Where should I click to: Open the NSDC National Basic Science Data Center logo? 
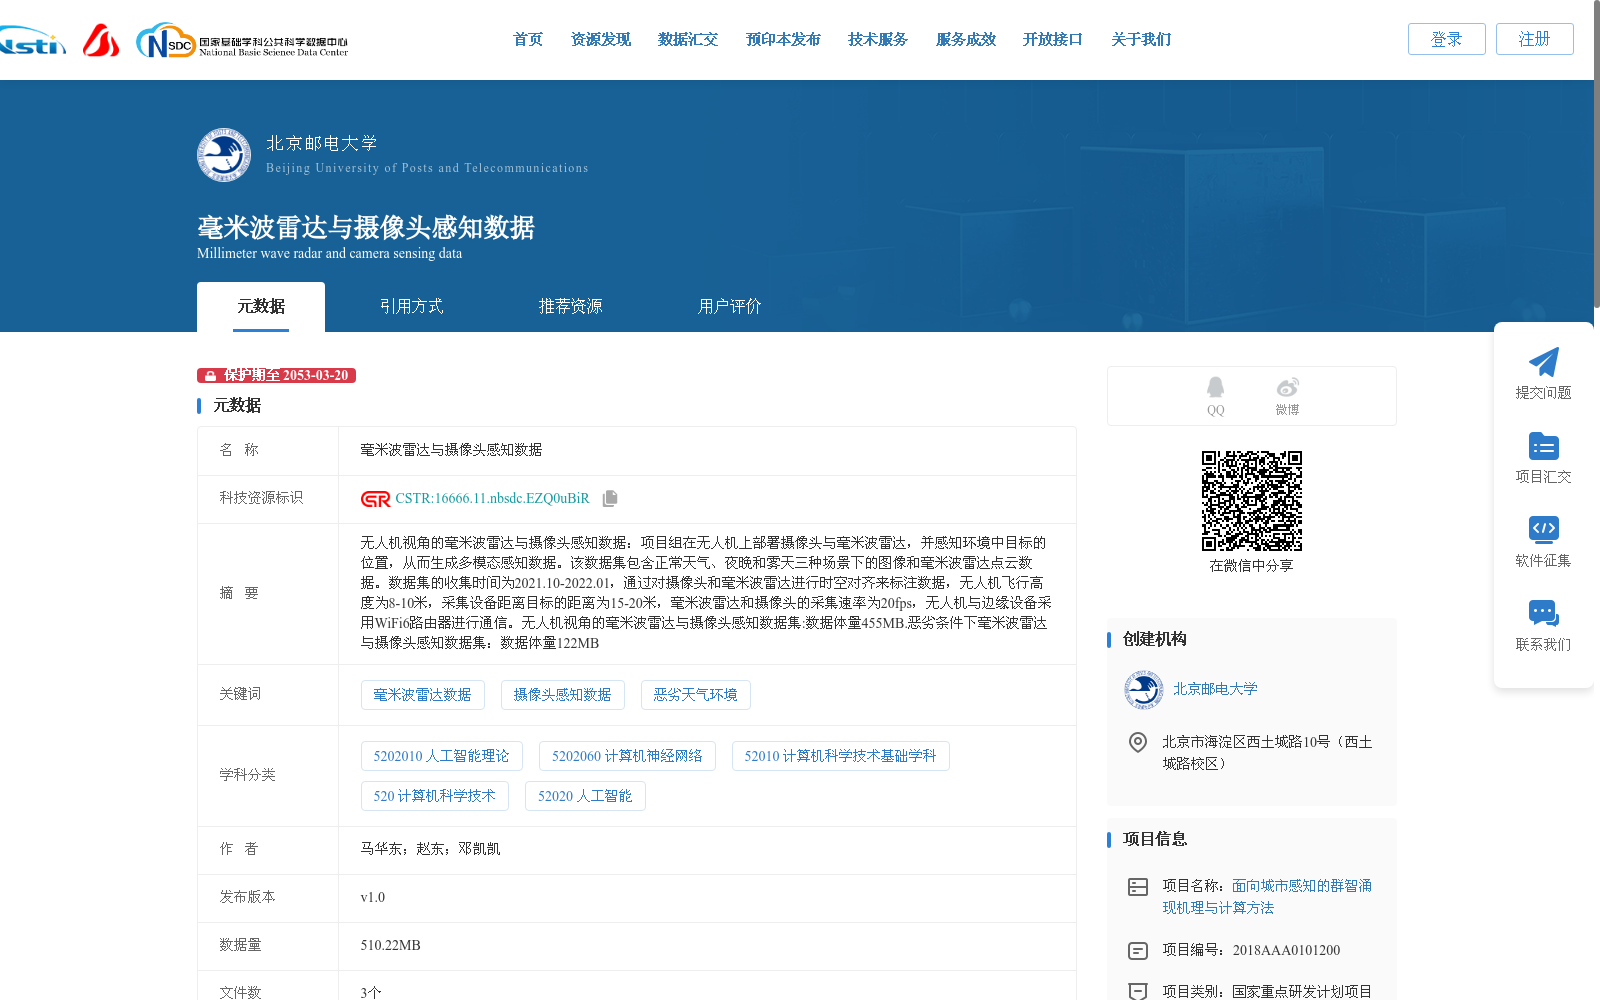[x=242, y=41]
